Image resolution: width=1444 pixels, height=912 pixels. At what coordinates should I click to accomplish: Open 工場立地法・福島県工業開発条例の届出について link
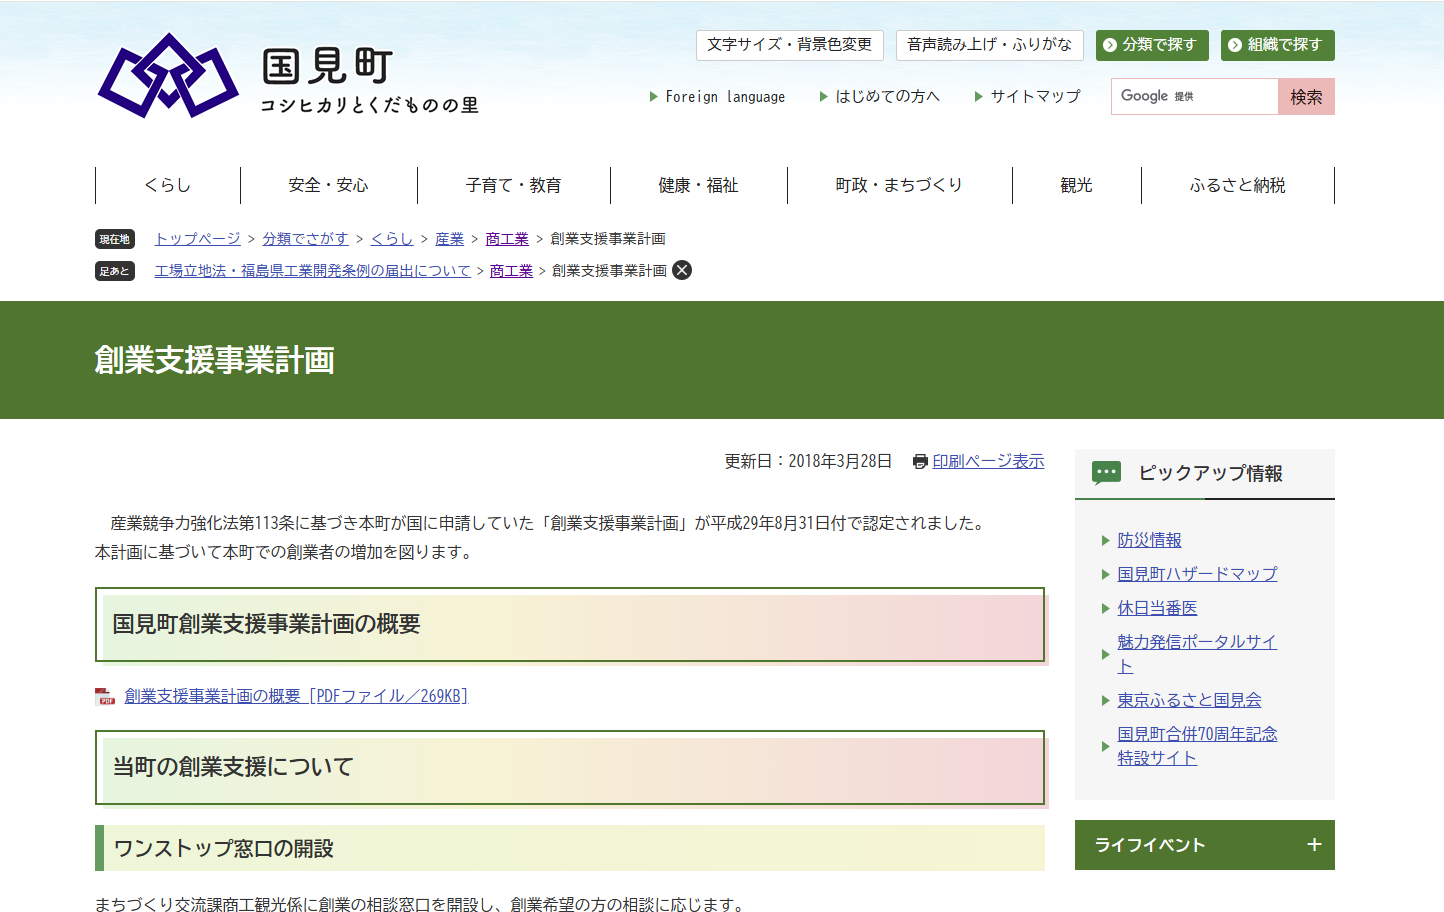(312, 271)
